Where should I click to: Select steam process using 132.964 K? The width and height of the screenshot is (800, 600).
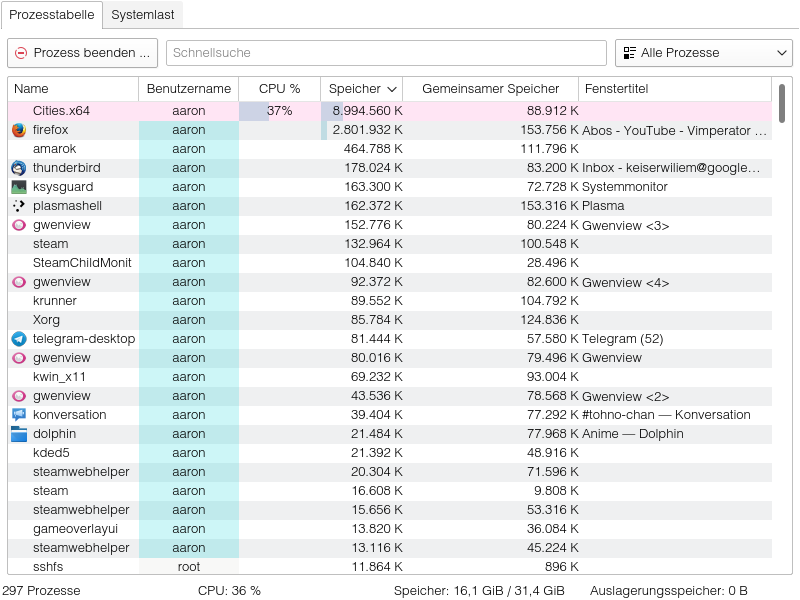390,244
